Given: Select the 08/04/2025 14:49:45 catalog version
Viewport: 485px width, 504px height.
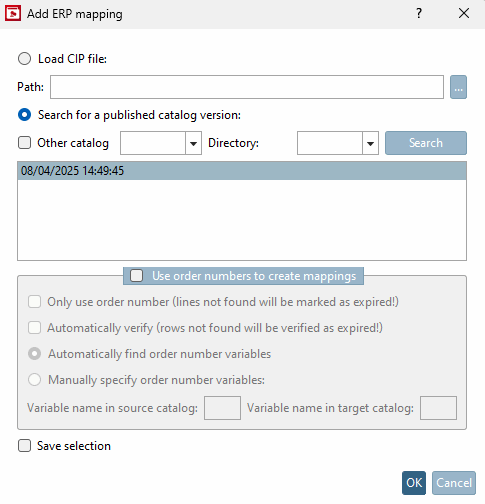Looking at the screenshot, I should coord(242,171).
